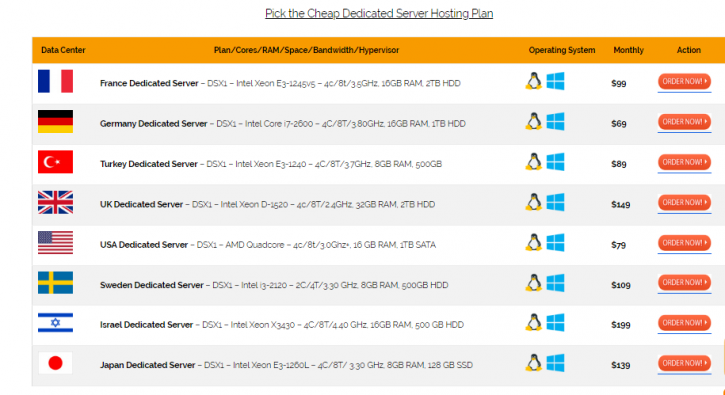Click Linux penguin icon in Japan row

pyautogui.click(x=534, y=363)
